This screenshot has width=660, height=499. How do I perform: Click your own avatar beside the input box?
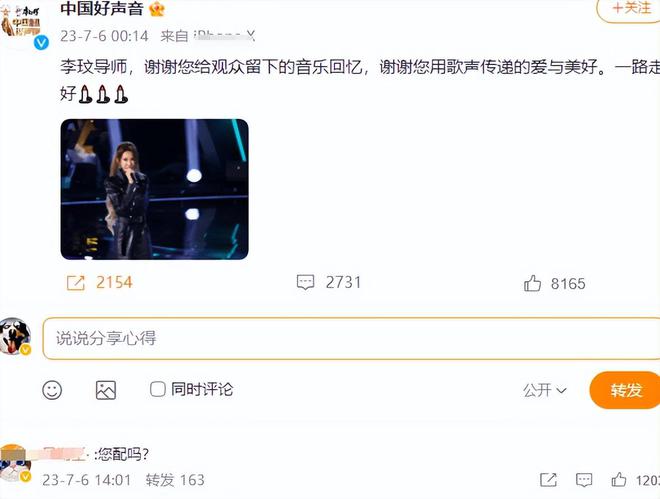pyautogui.click(x=16, y=336)
